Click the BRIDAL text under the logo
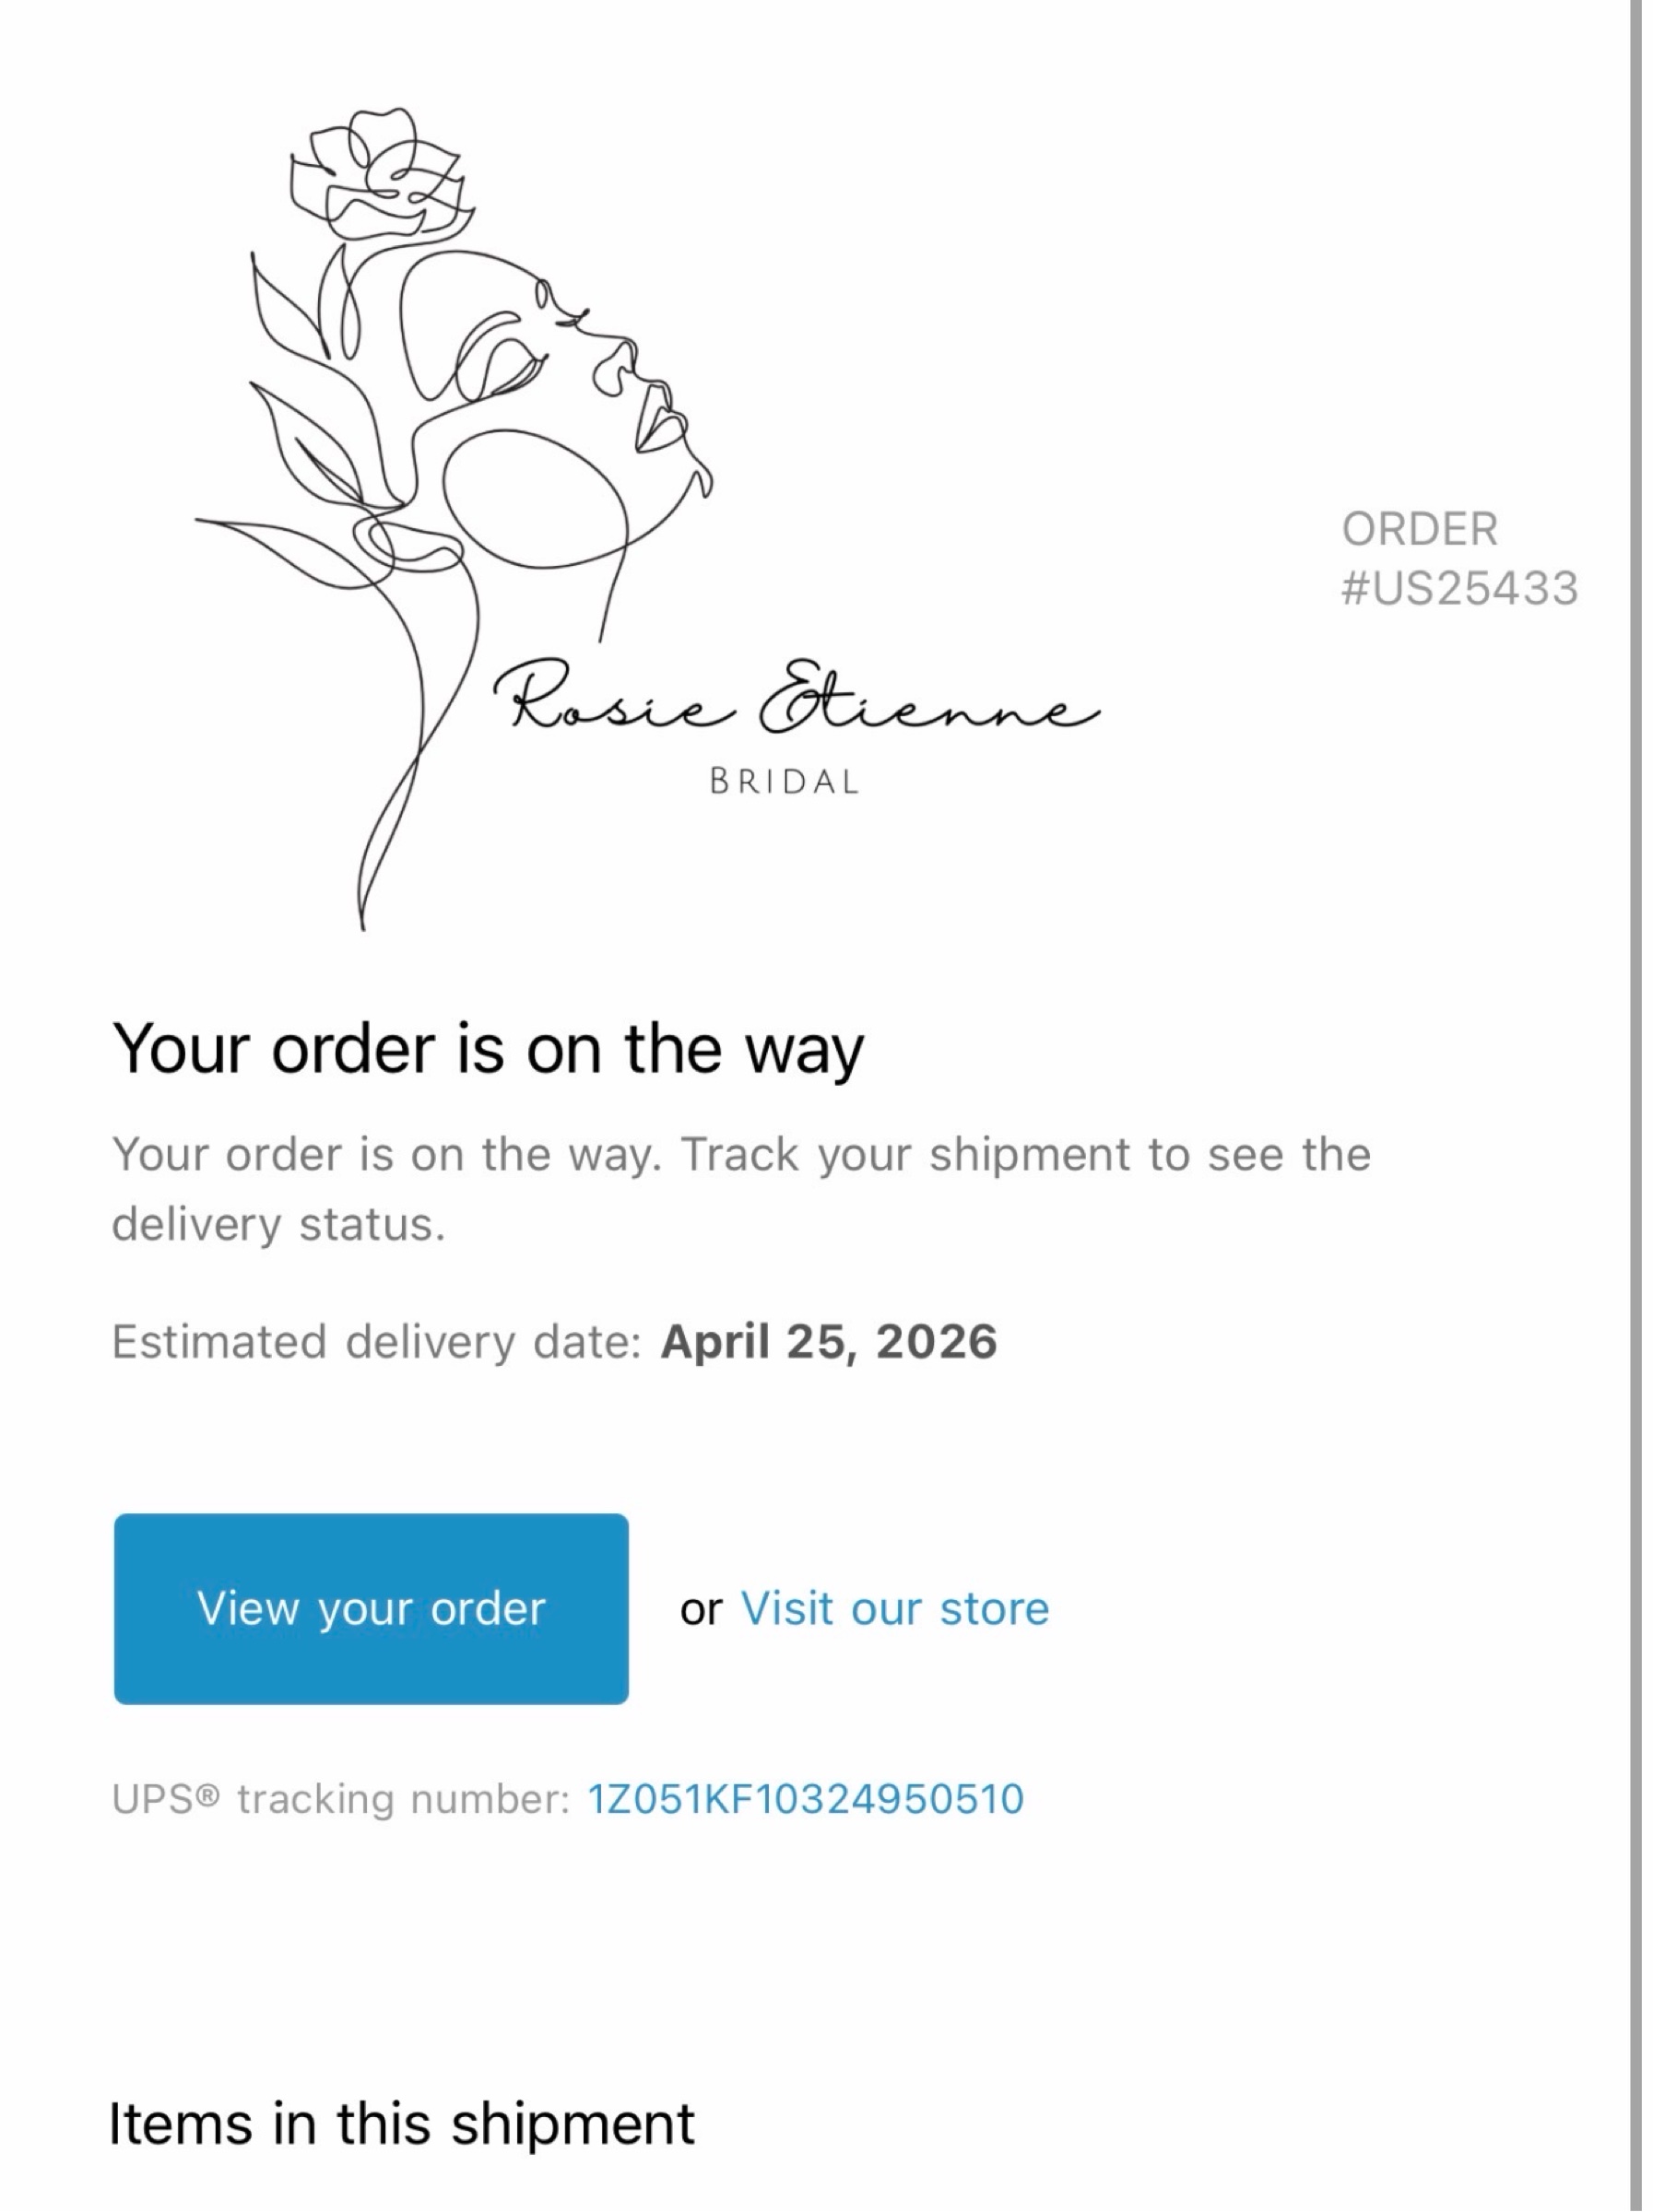Screen dimensions: 1653x2212 (785, 782)
